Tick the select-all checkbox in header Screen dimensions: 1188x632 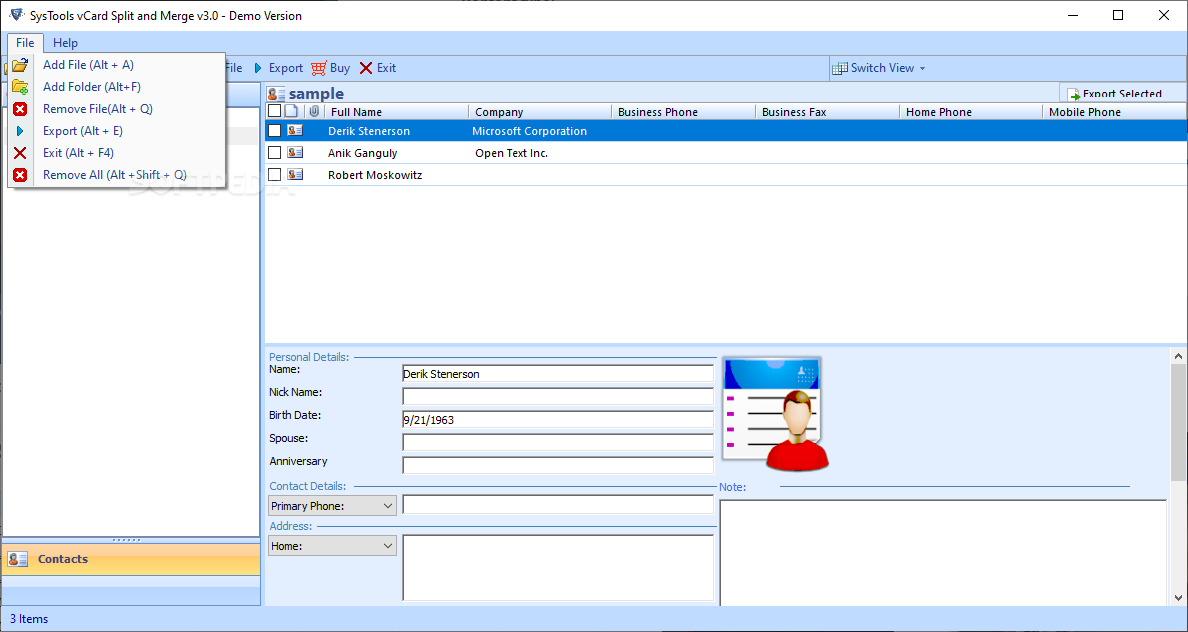click(x=274, y=111)
